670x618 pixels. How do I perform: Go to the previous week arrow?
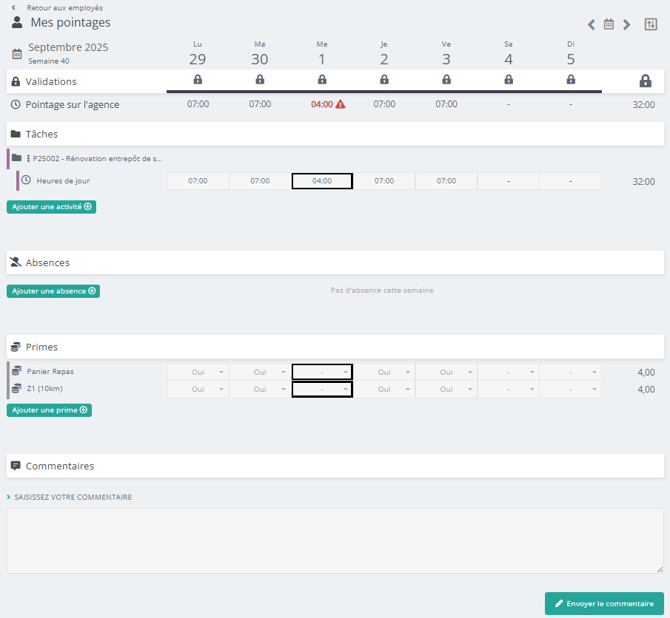point(591,25)
